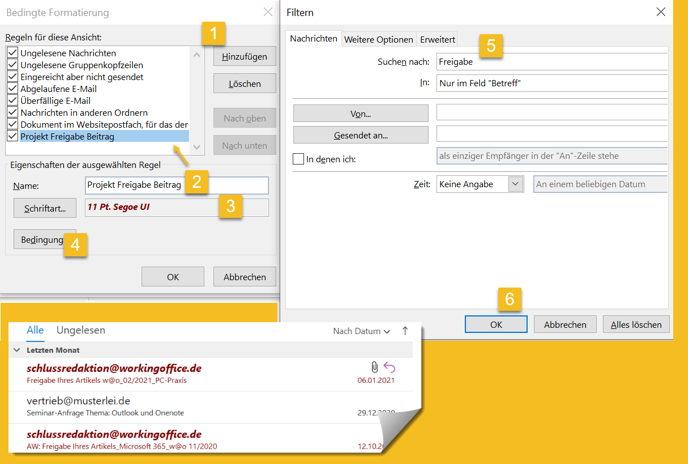Open the In field dropdown Nur im Feld Betreff
This screenshot has width=688, height=464.
552,83
